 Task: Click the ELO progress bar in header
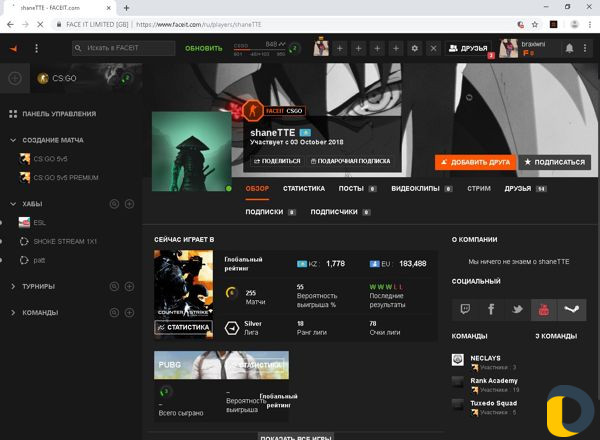259,49
